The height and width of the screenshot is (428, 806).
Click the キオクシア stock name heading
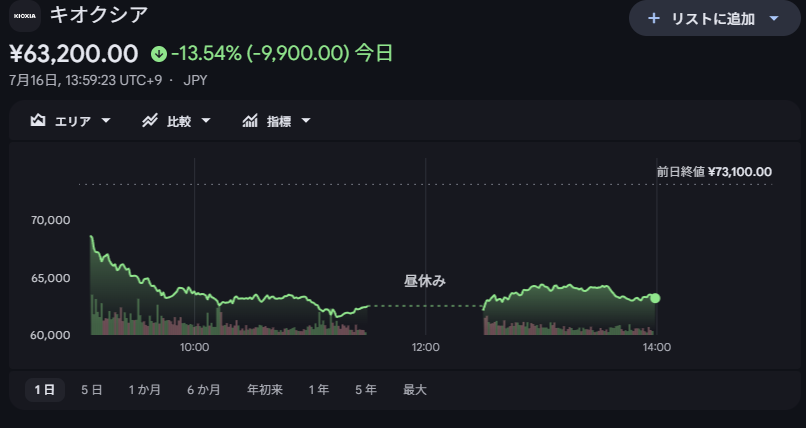click(x=99, y=15)
